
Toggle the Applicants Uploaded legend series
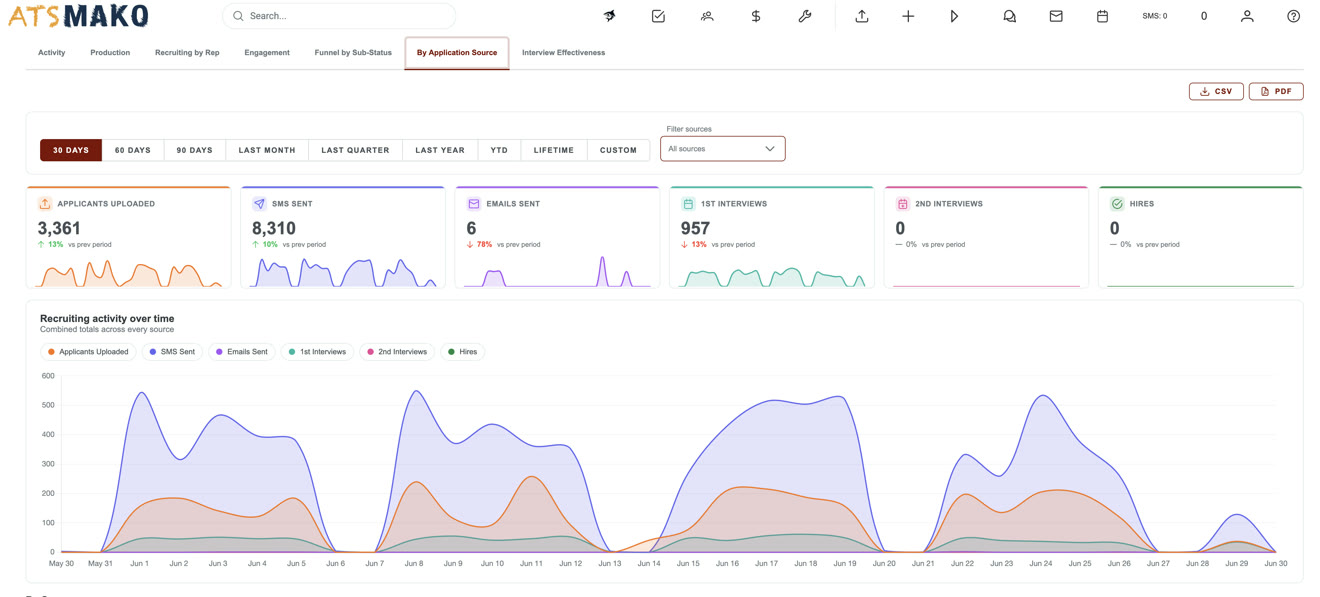click(88, 352)
